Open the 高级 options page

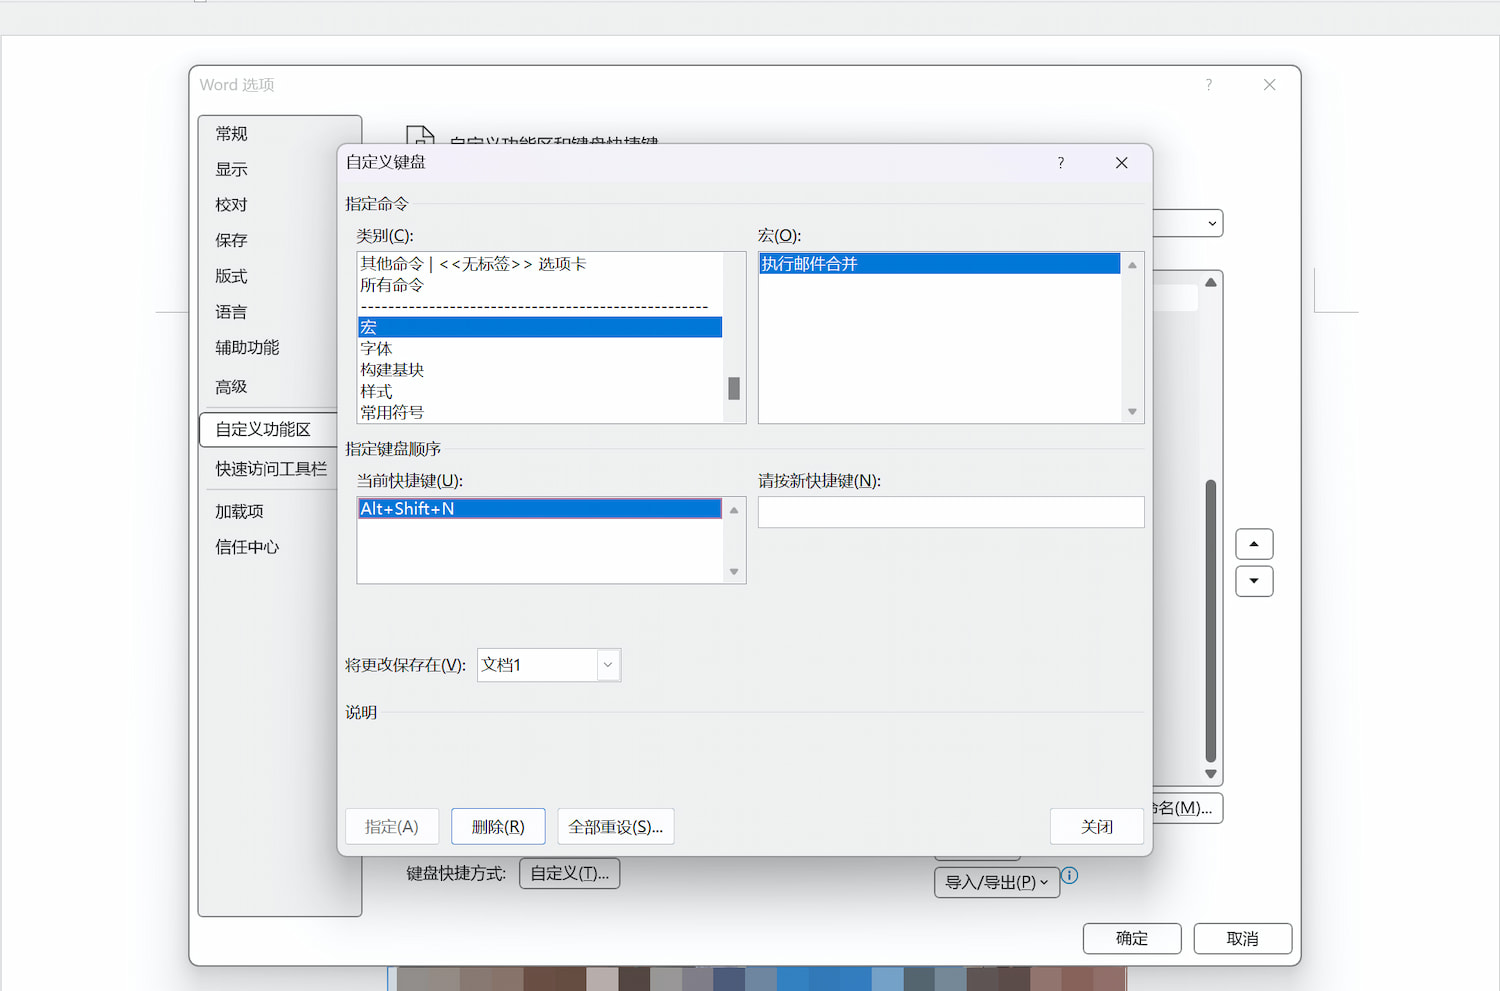pos(231,386)
